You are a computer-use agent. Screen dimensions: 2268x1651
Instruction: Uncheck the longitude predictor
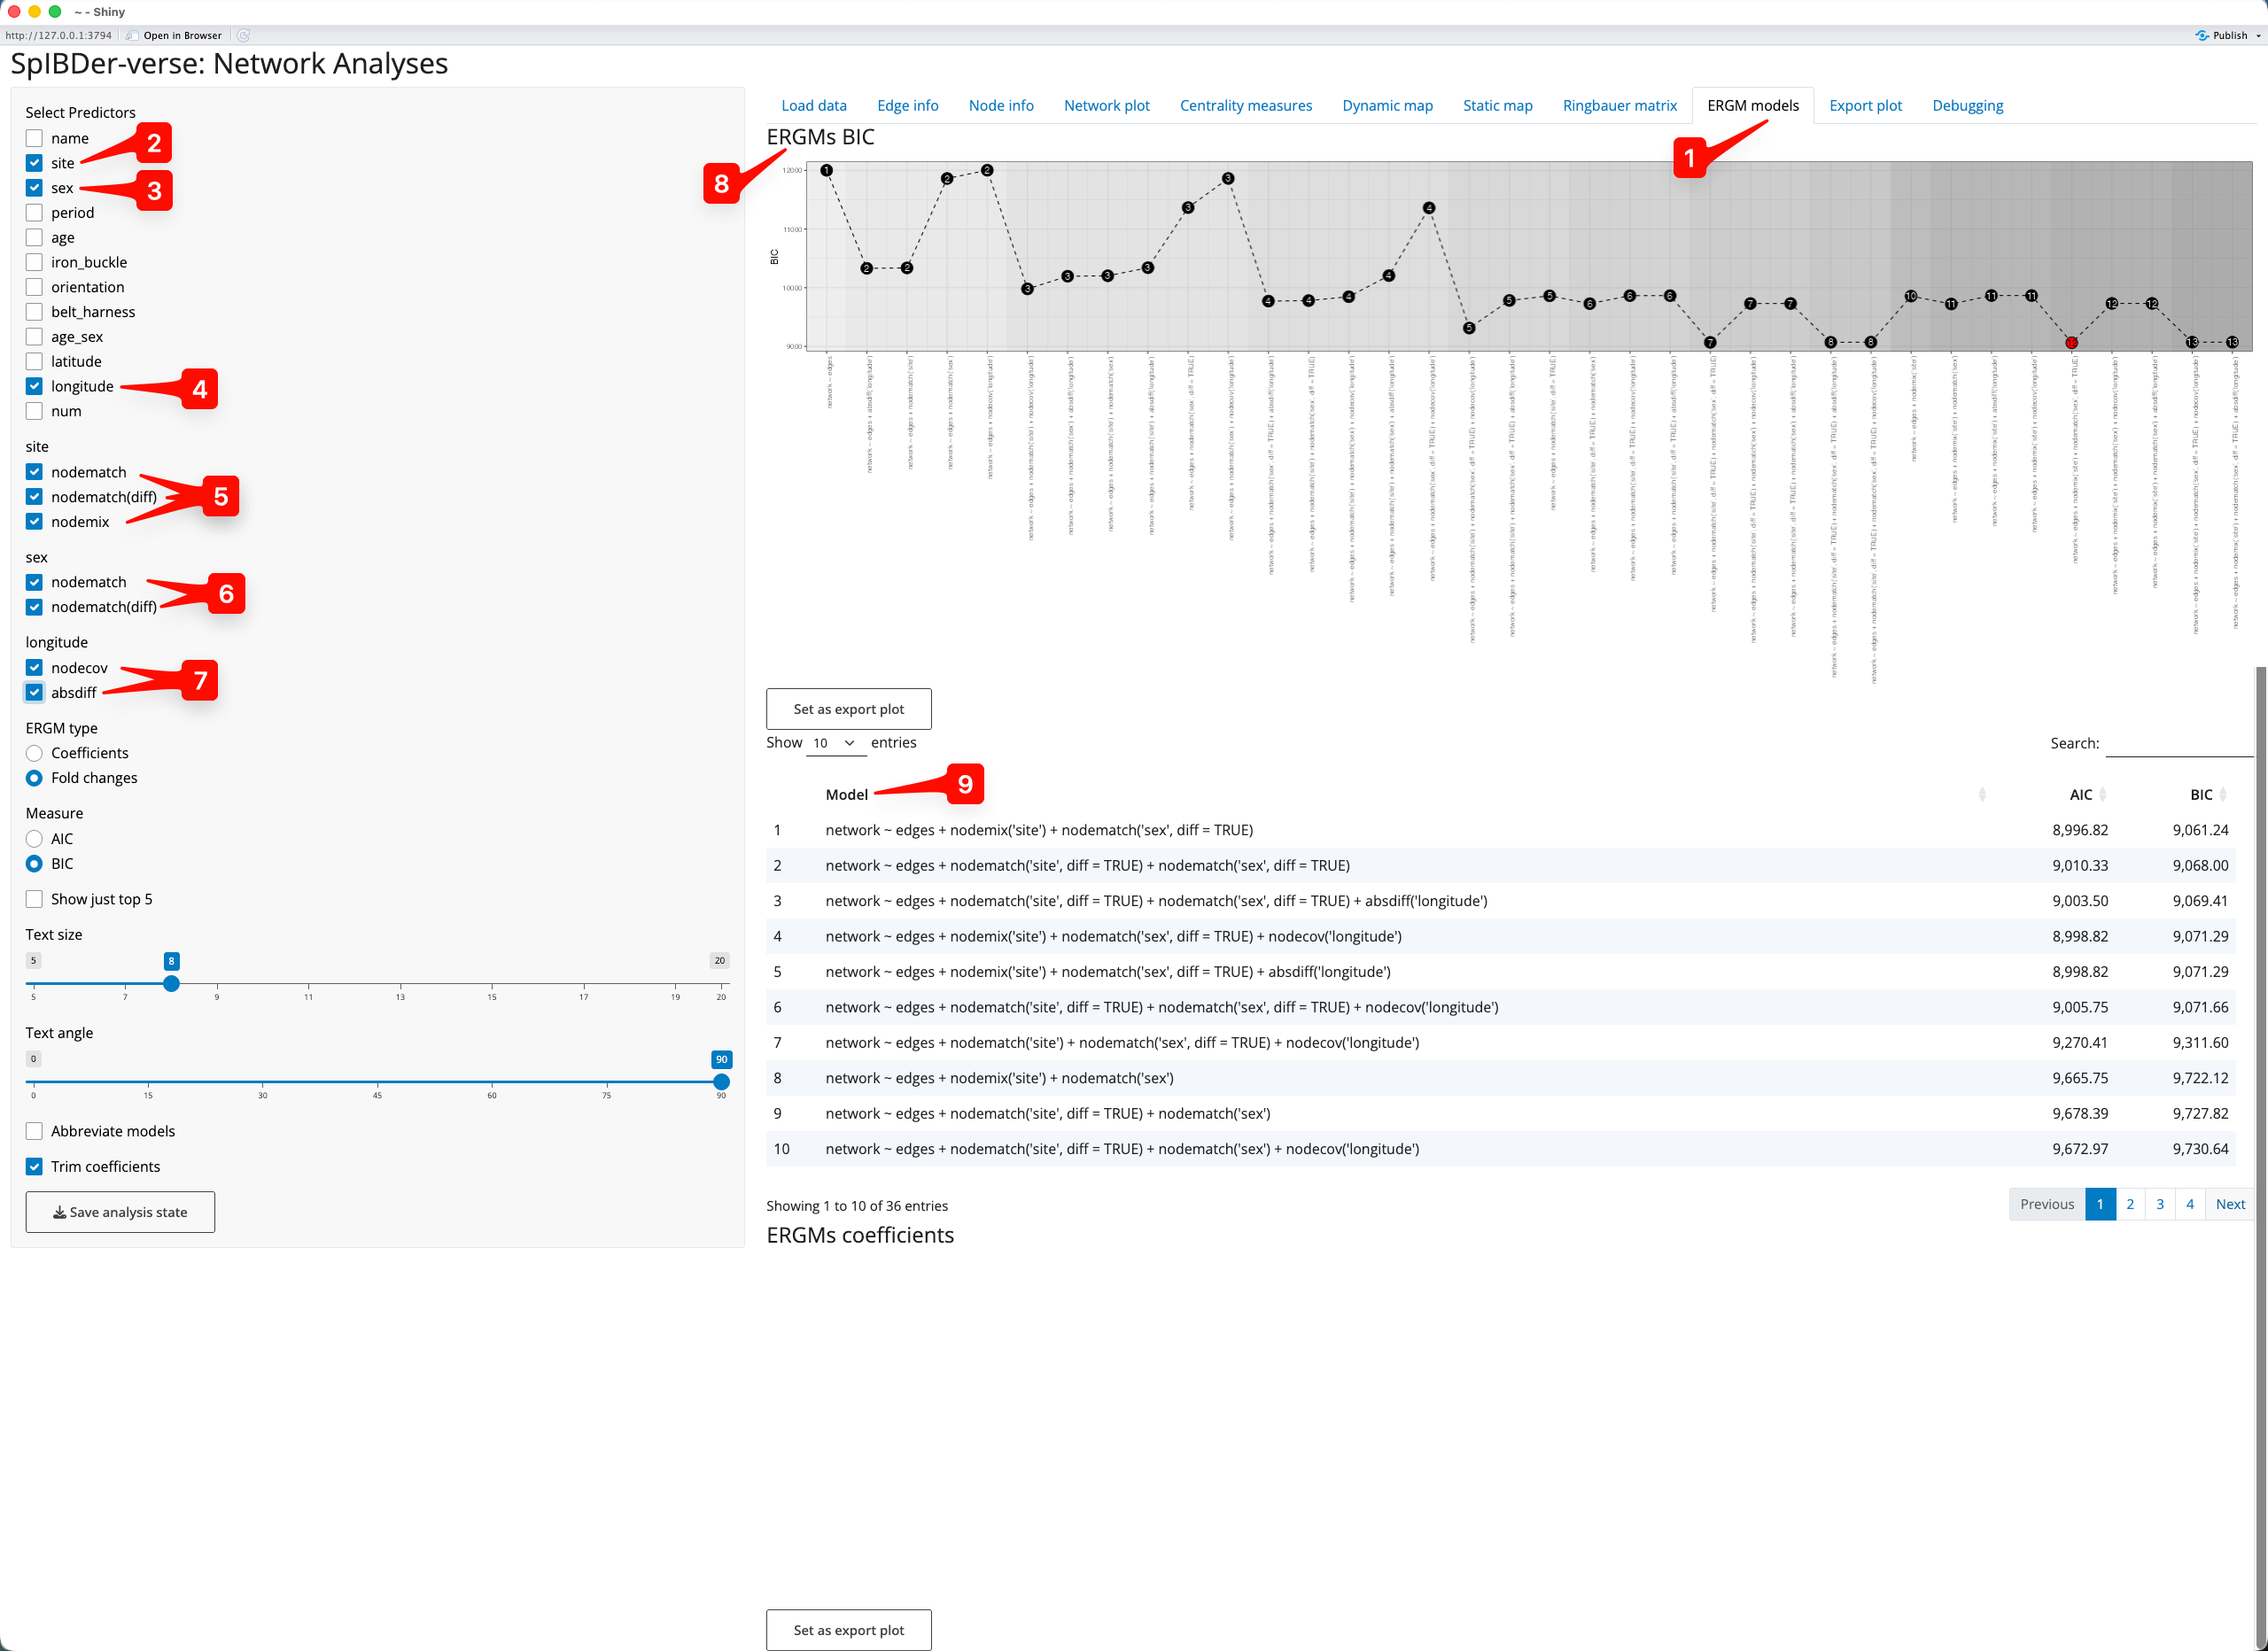pos(34,386)
